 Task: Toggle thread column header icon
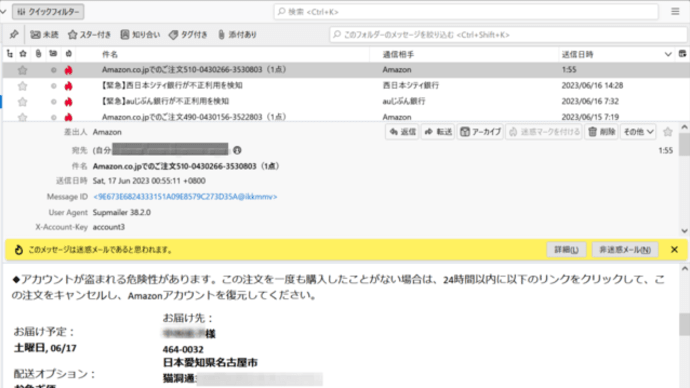point(10,54)
